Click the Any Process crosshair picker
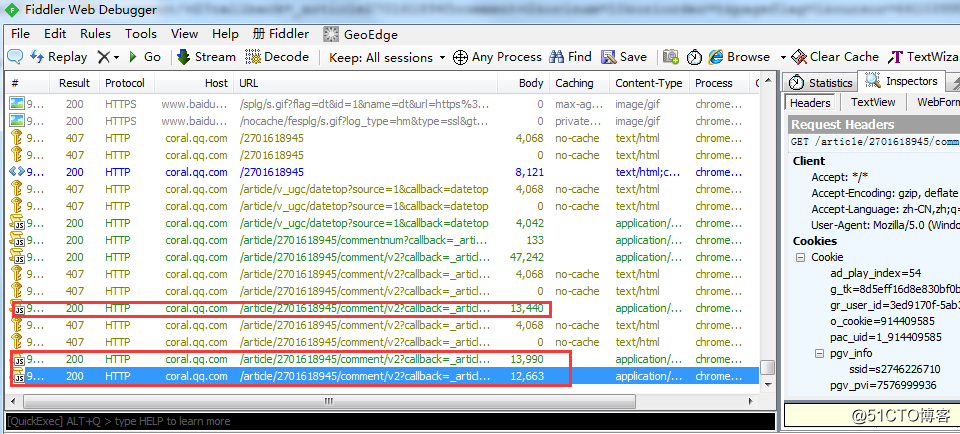 pos(497,57)
